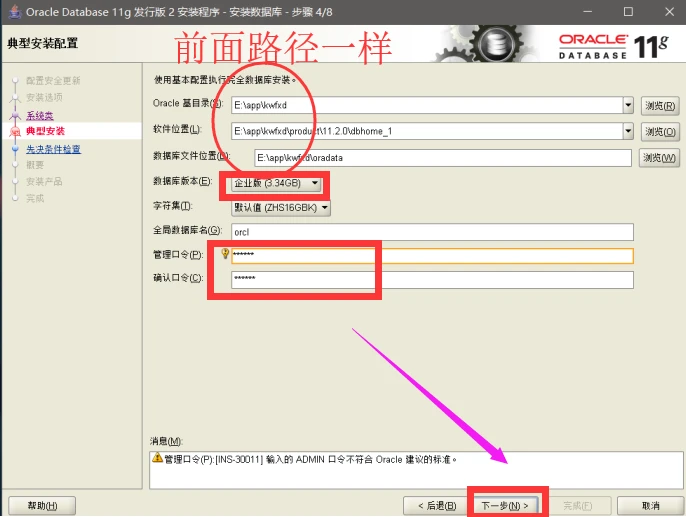Click the 软件位置 path field

click(427, 131)
